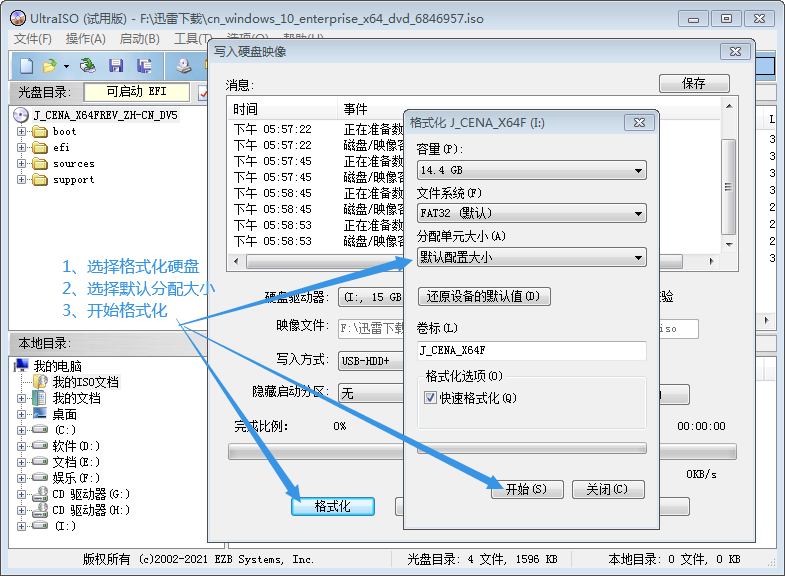
Task: Expand the (C:) drive node
Action: pyautogui.click(x=21, y=430)
